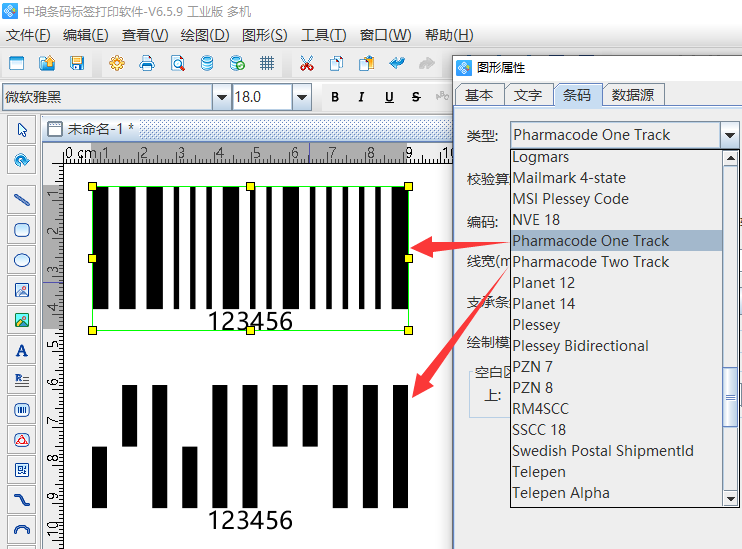Open the 帮助(H) menu
The width and height of the screenshot is (742, 549).
[449, 35]
